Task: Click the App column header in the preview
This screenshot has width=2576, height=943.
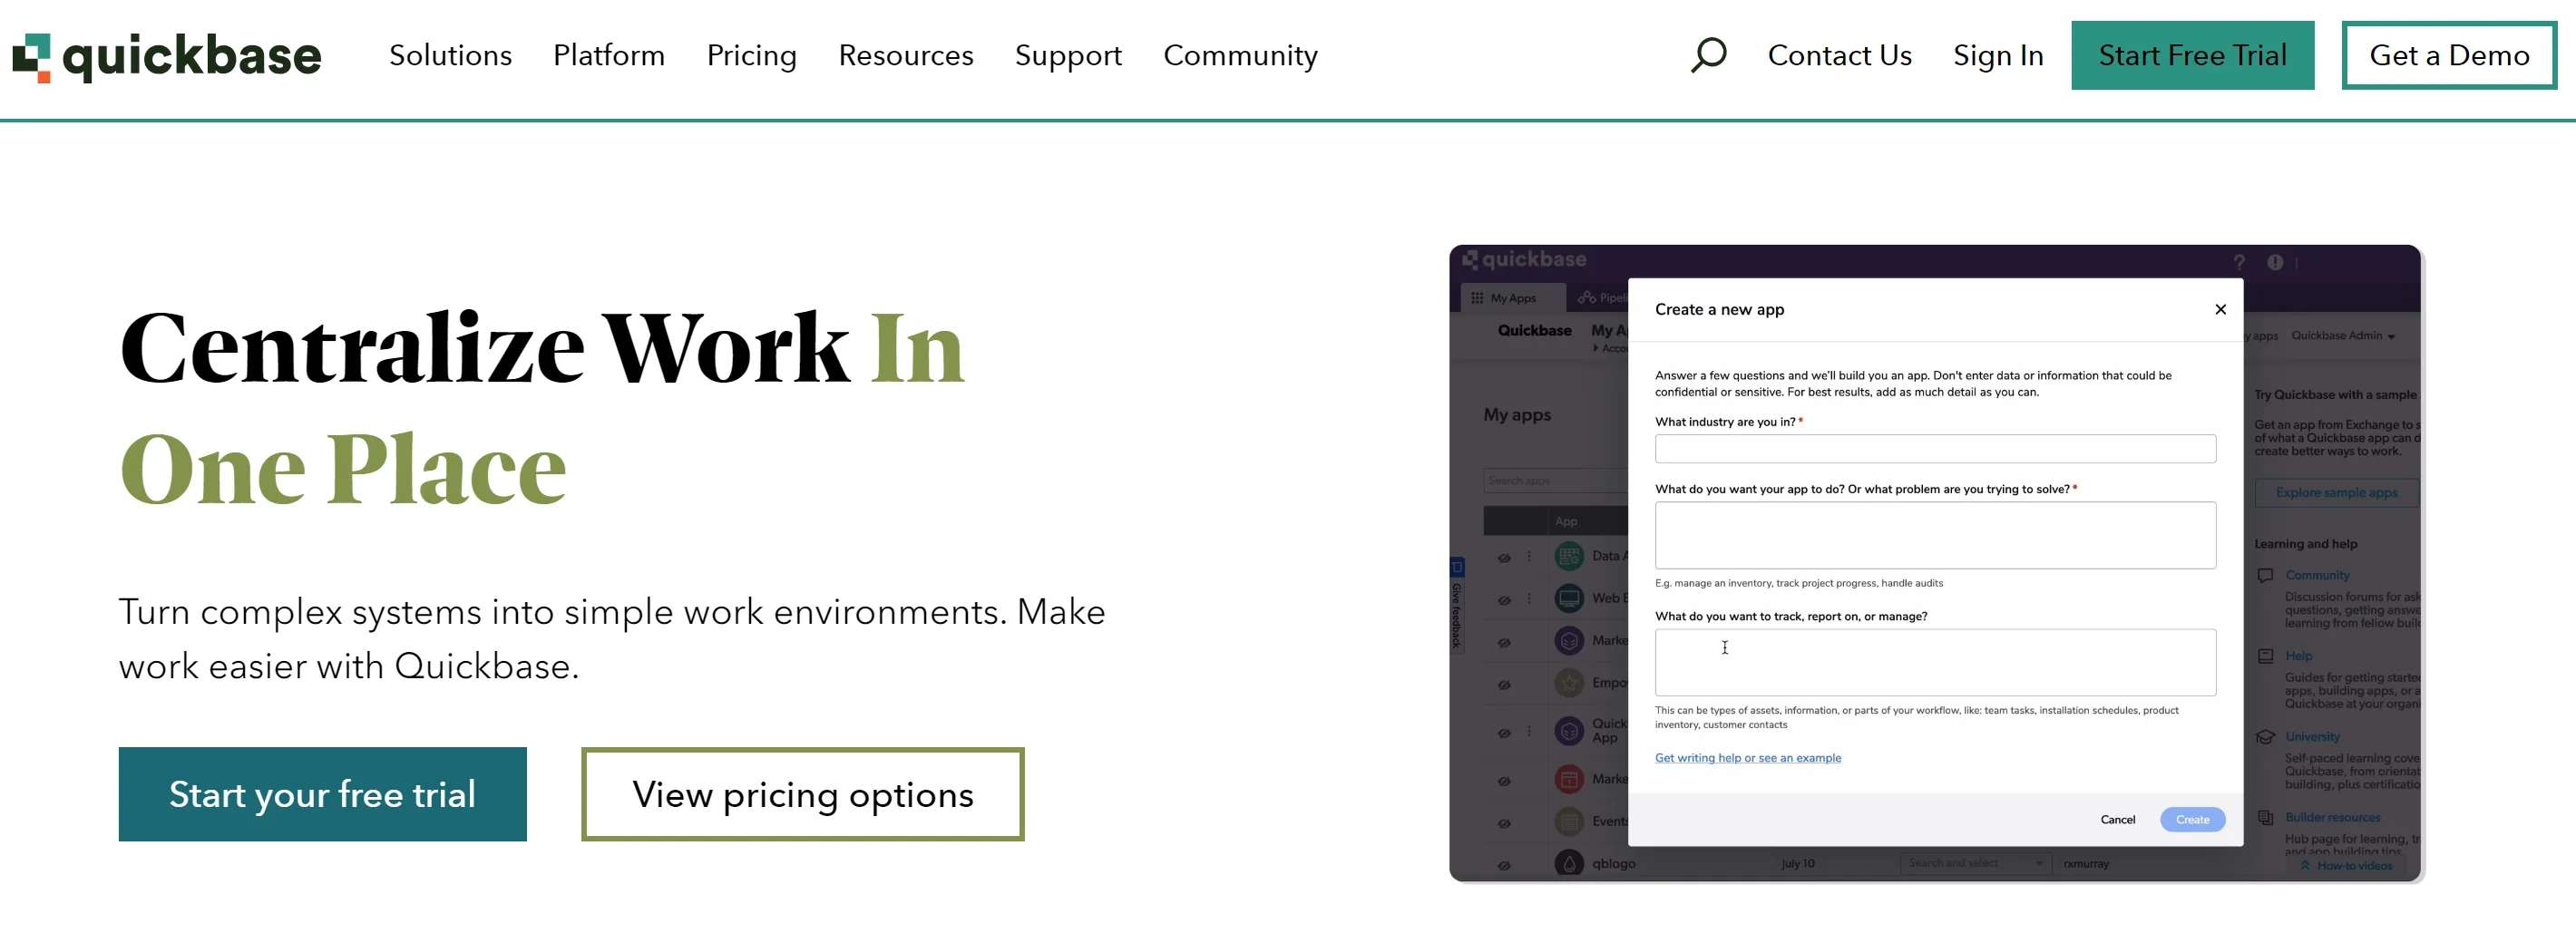Action: tap(1565, 521)
